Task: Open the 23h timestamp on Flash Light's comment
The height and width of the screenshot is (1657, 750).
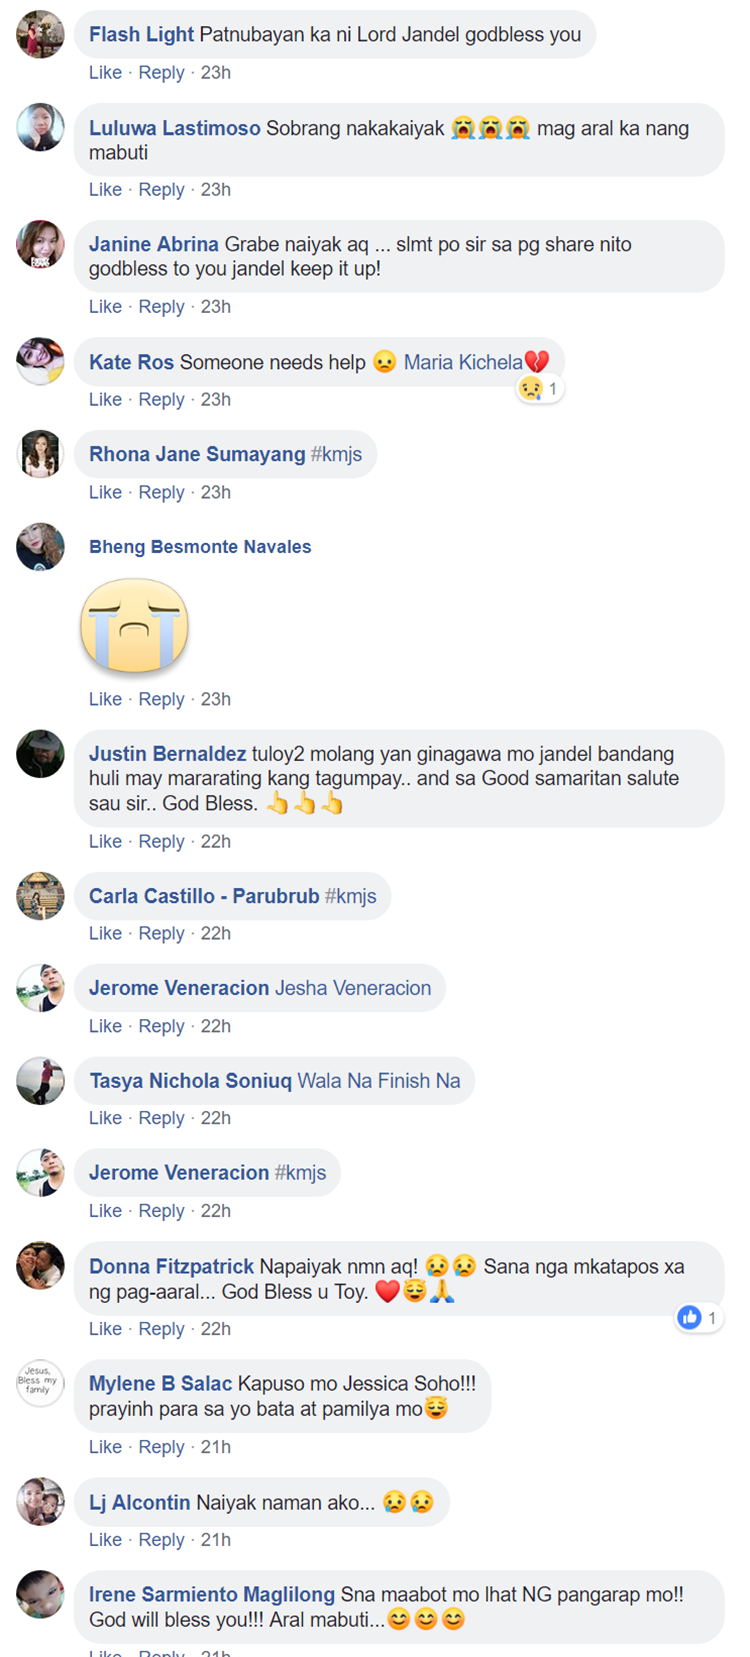Action: [x=216, y=73]
